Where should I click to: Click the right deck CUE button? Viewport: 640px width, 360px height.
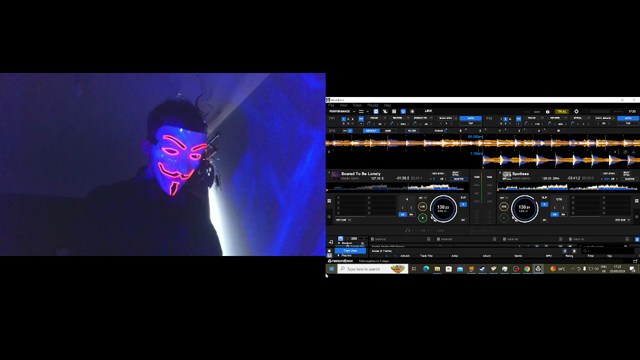504,207
